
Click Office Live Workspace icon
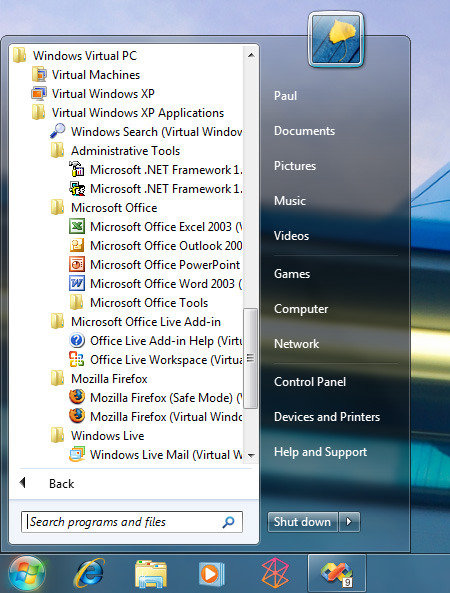point(77,359)
